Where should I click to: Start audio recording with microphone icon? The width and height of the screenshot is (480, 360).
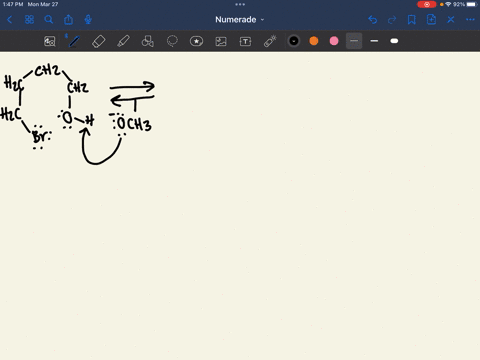(x=88, y=20)
